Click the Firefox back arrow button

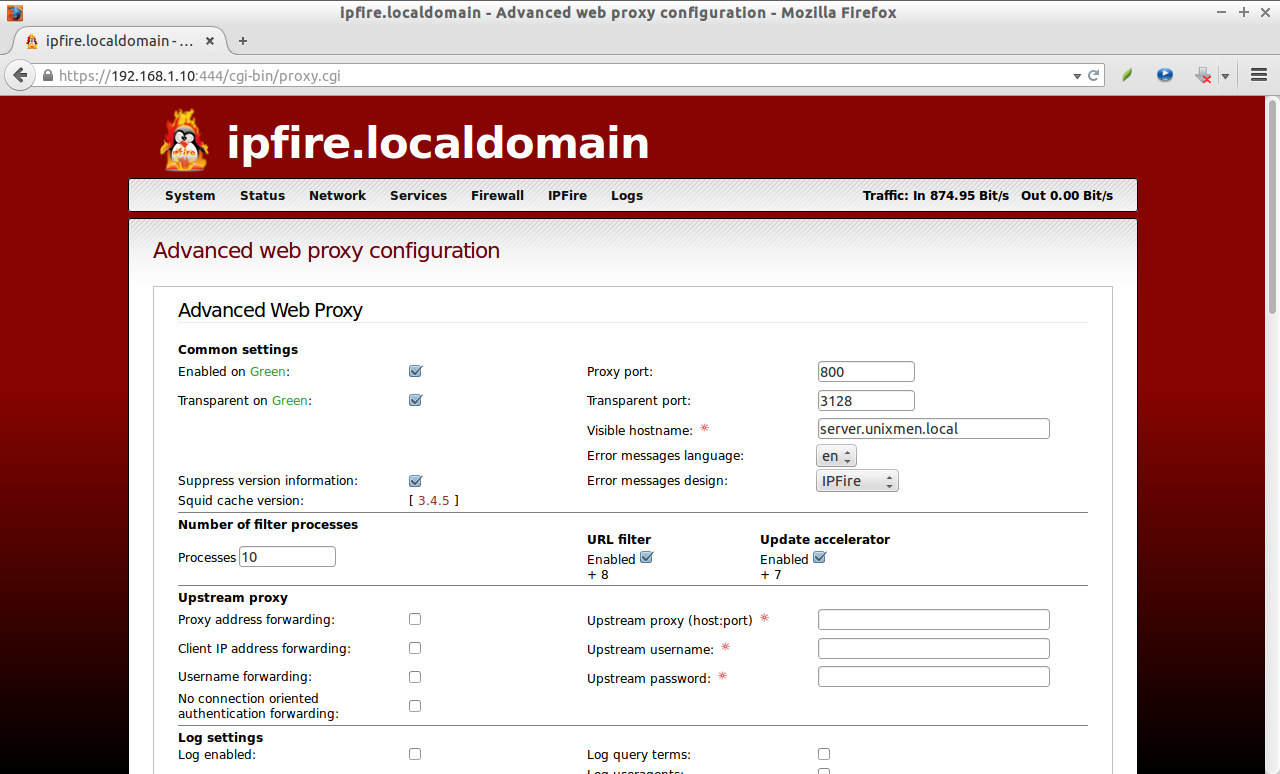click(19, 75)
